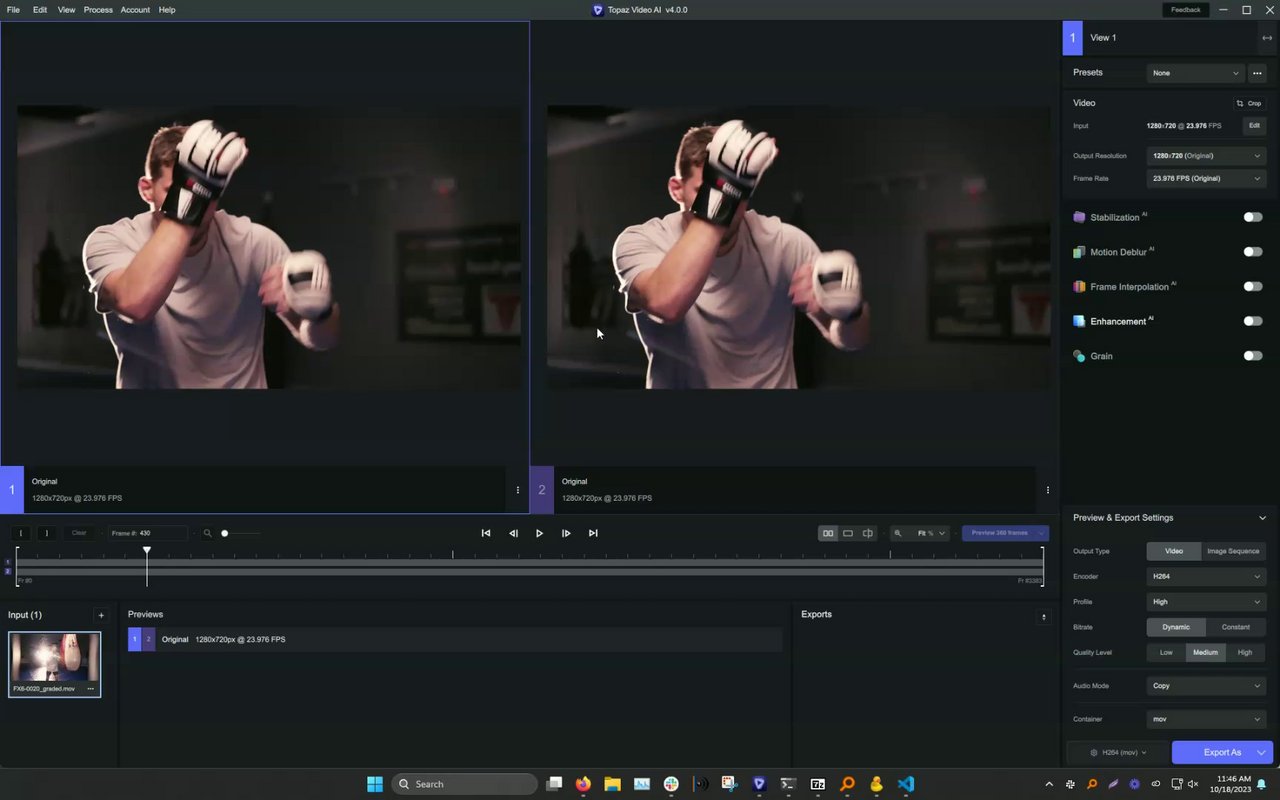Viewport: 1280px width, 800px height.
Task: Click the timeline zoom magnifier icon
Action: [208, 533]
